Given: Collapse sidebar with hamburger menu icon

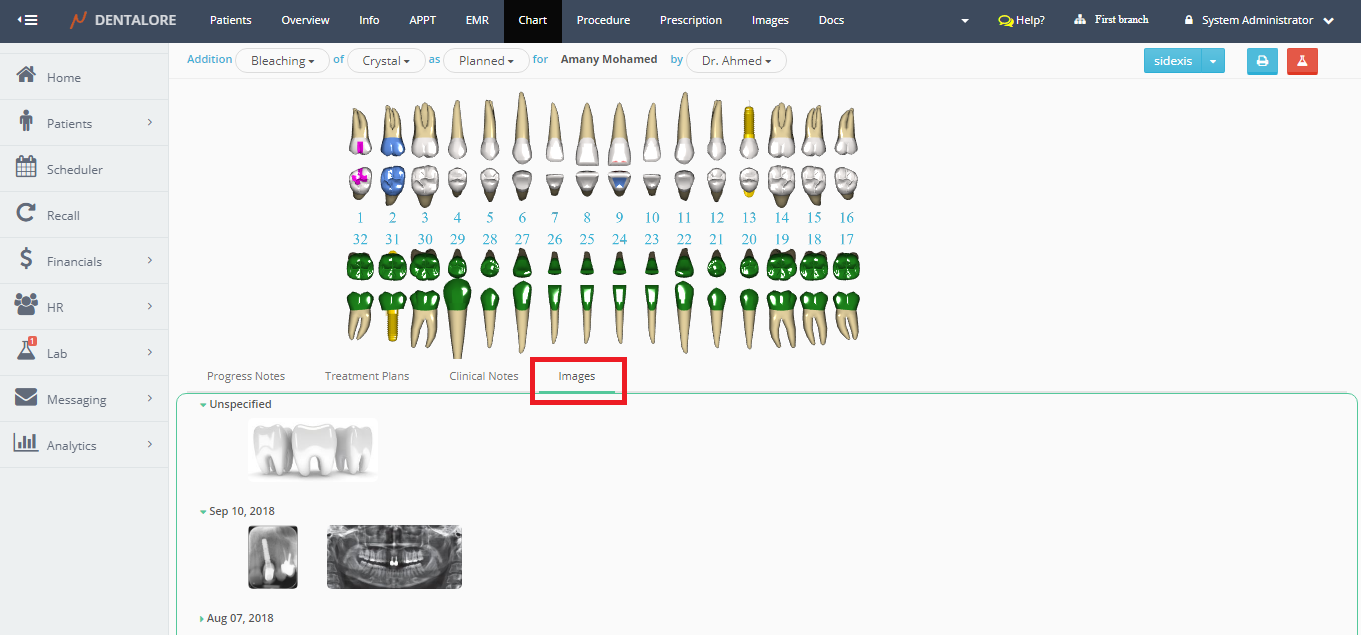Looking at the screenshot, I should pos(28,20).
